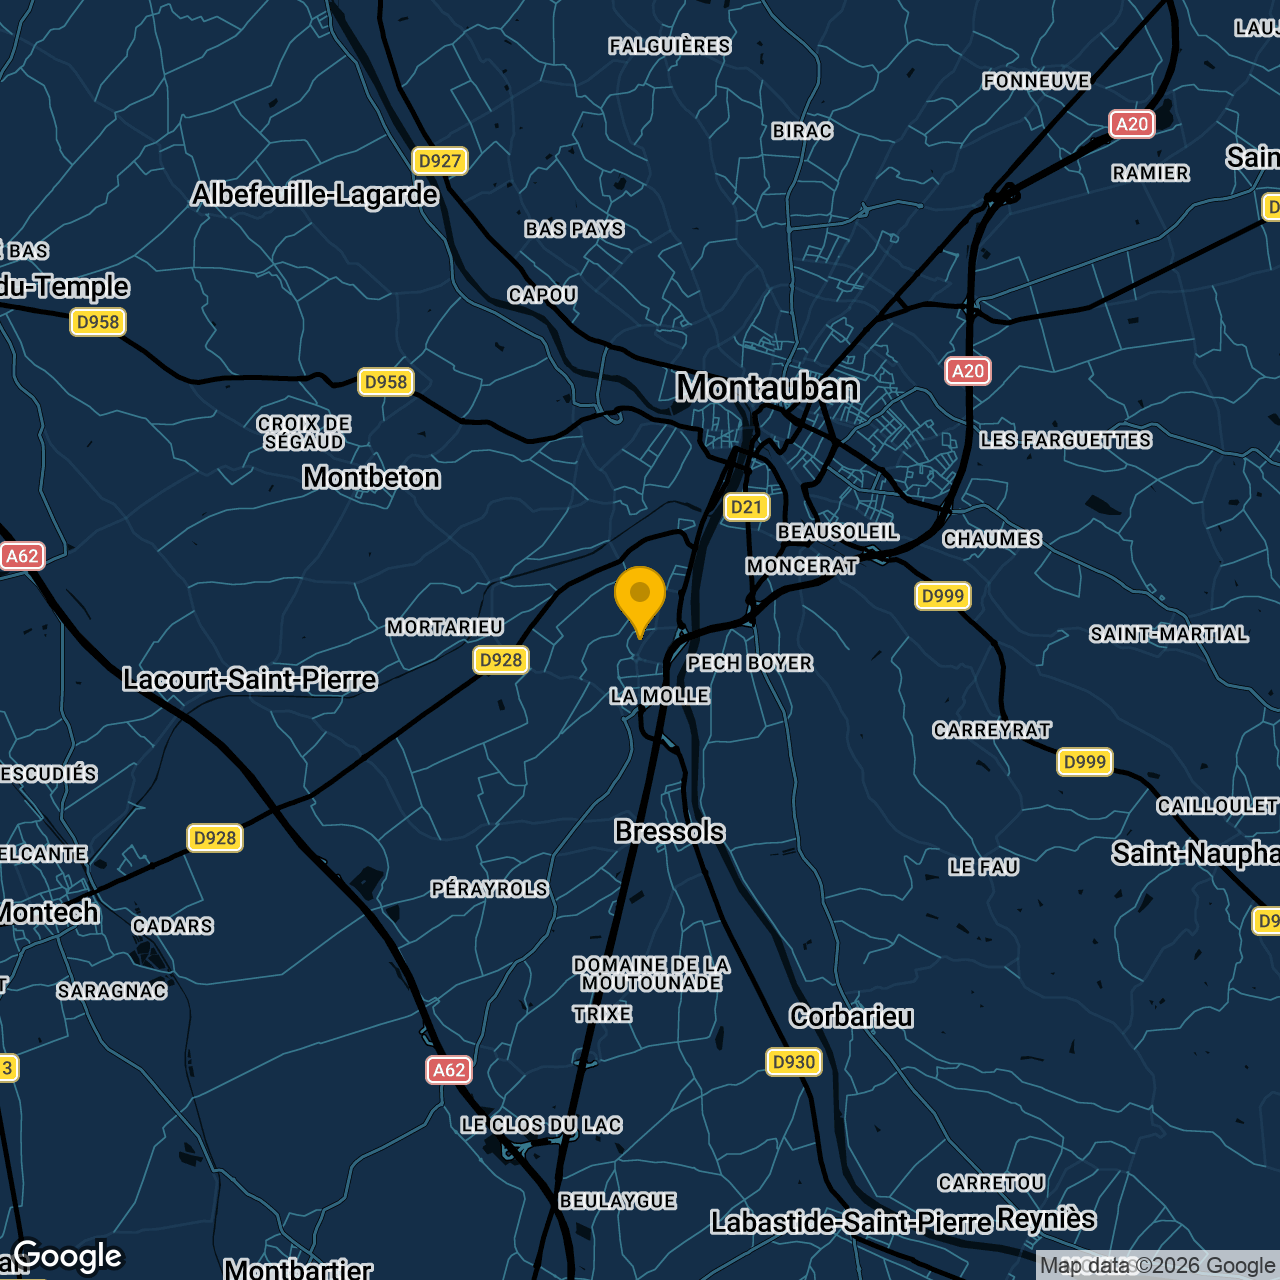1280x1280 pixels.
Task: Select the D927 road badge
Action: tap(441, 161)
